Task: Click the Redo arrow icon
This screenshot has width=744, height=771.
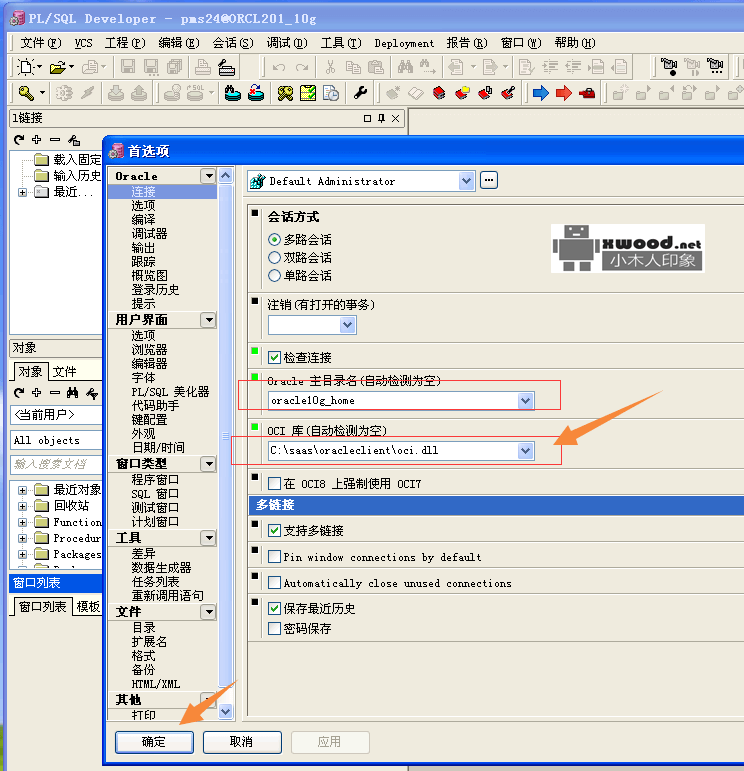Action: (302, 67)
